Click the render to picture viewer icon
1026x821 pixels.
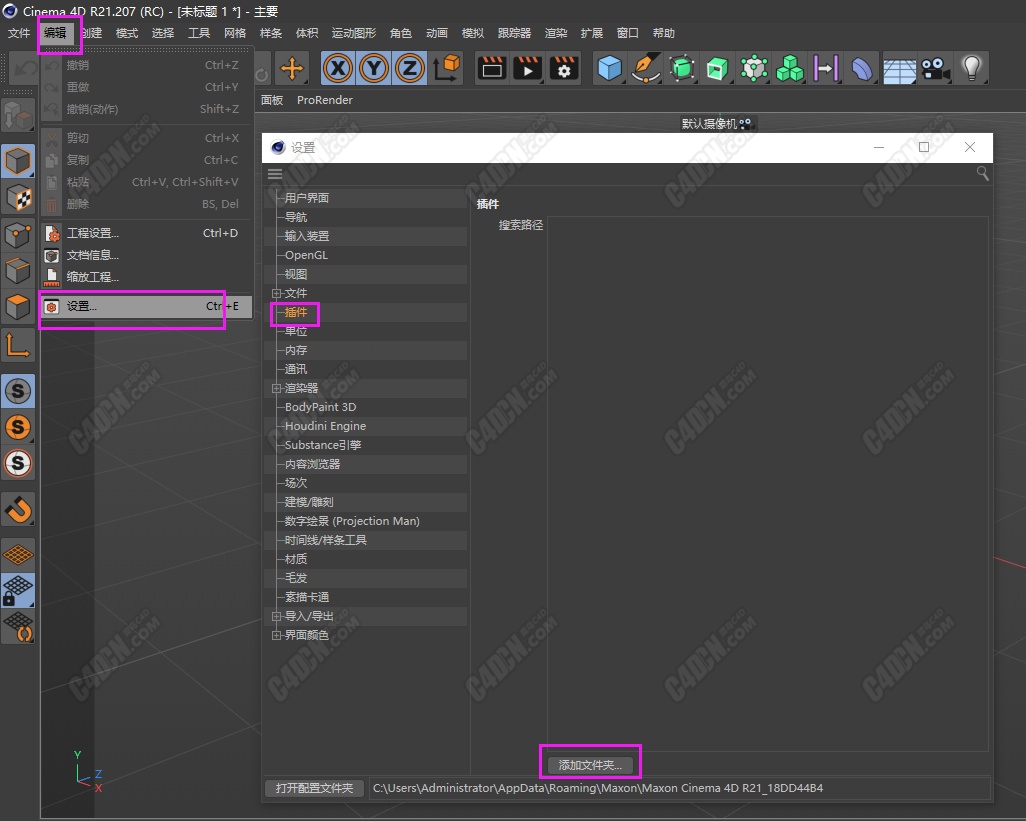[x=527, y=68]
